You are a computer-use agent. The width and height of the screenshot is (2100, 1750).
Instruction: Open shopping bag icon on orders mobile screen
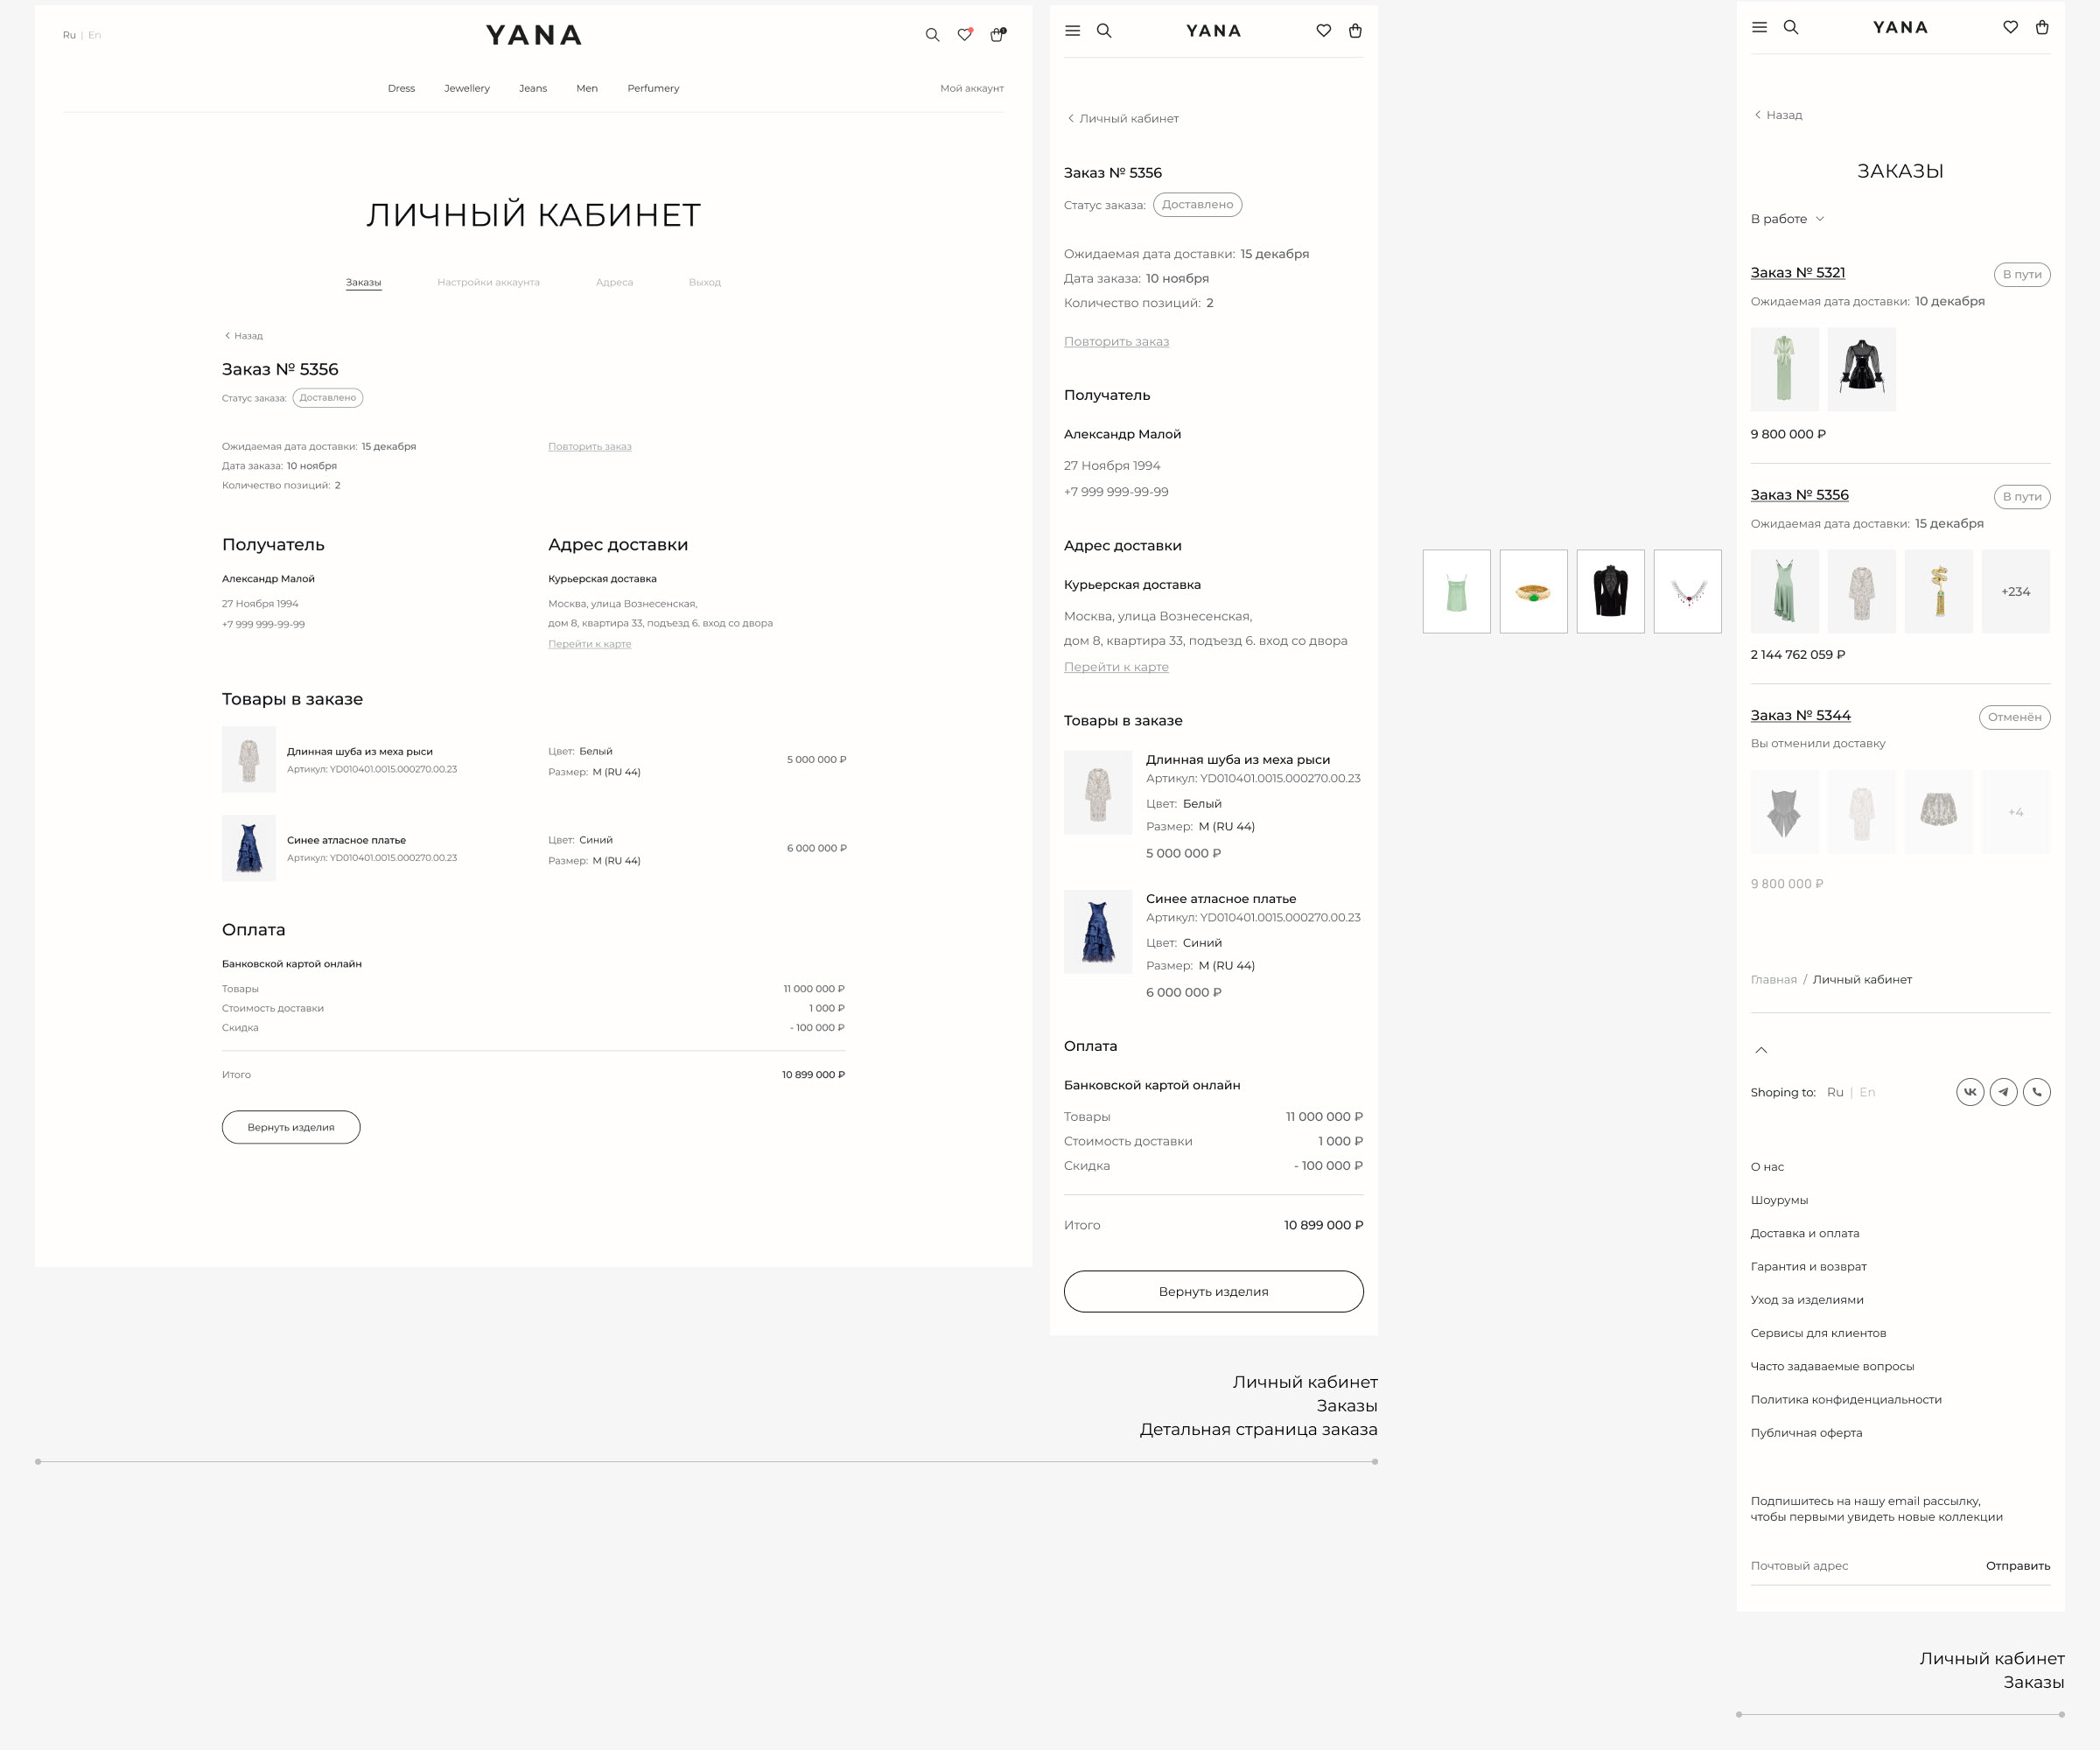coord(2042,28)
